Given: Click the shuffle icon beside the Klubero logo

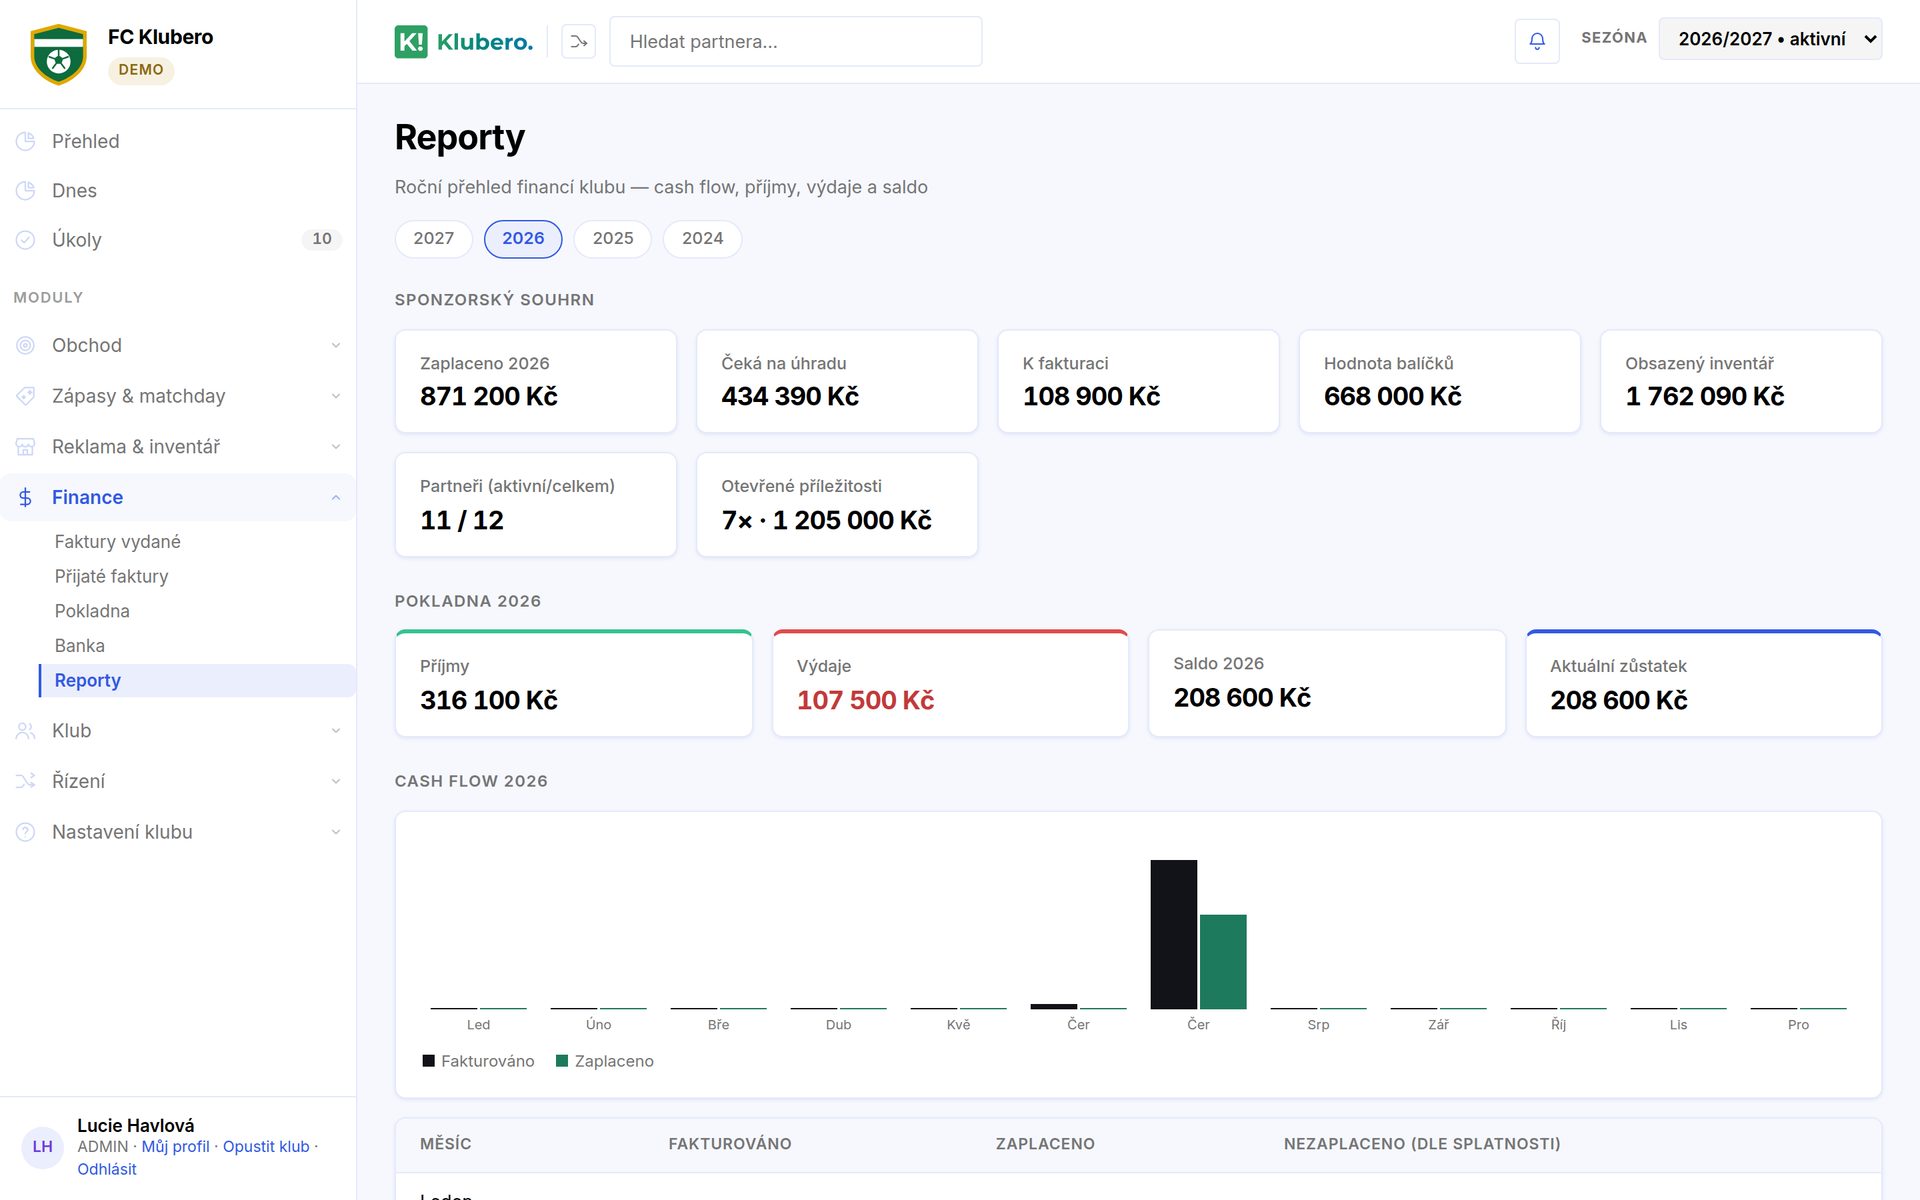Looking at the screenshot, I should pos(578,41).
